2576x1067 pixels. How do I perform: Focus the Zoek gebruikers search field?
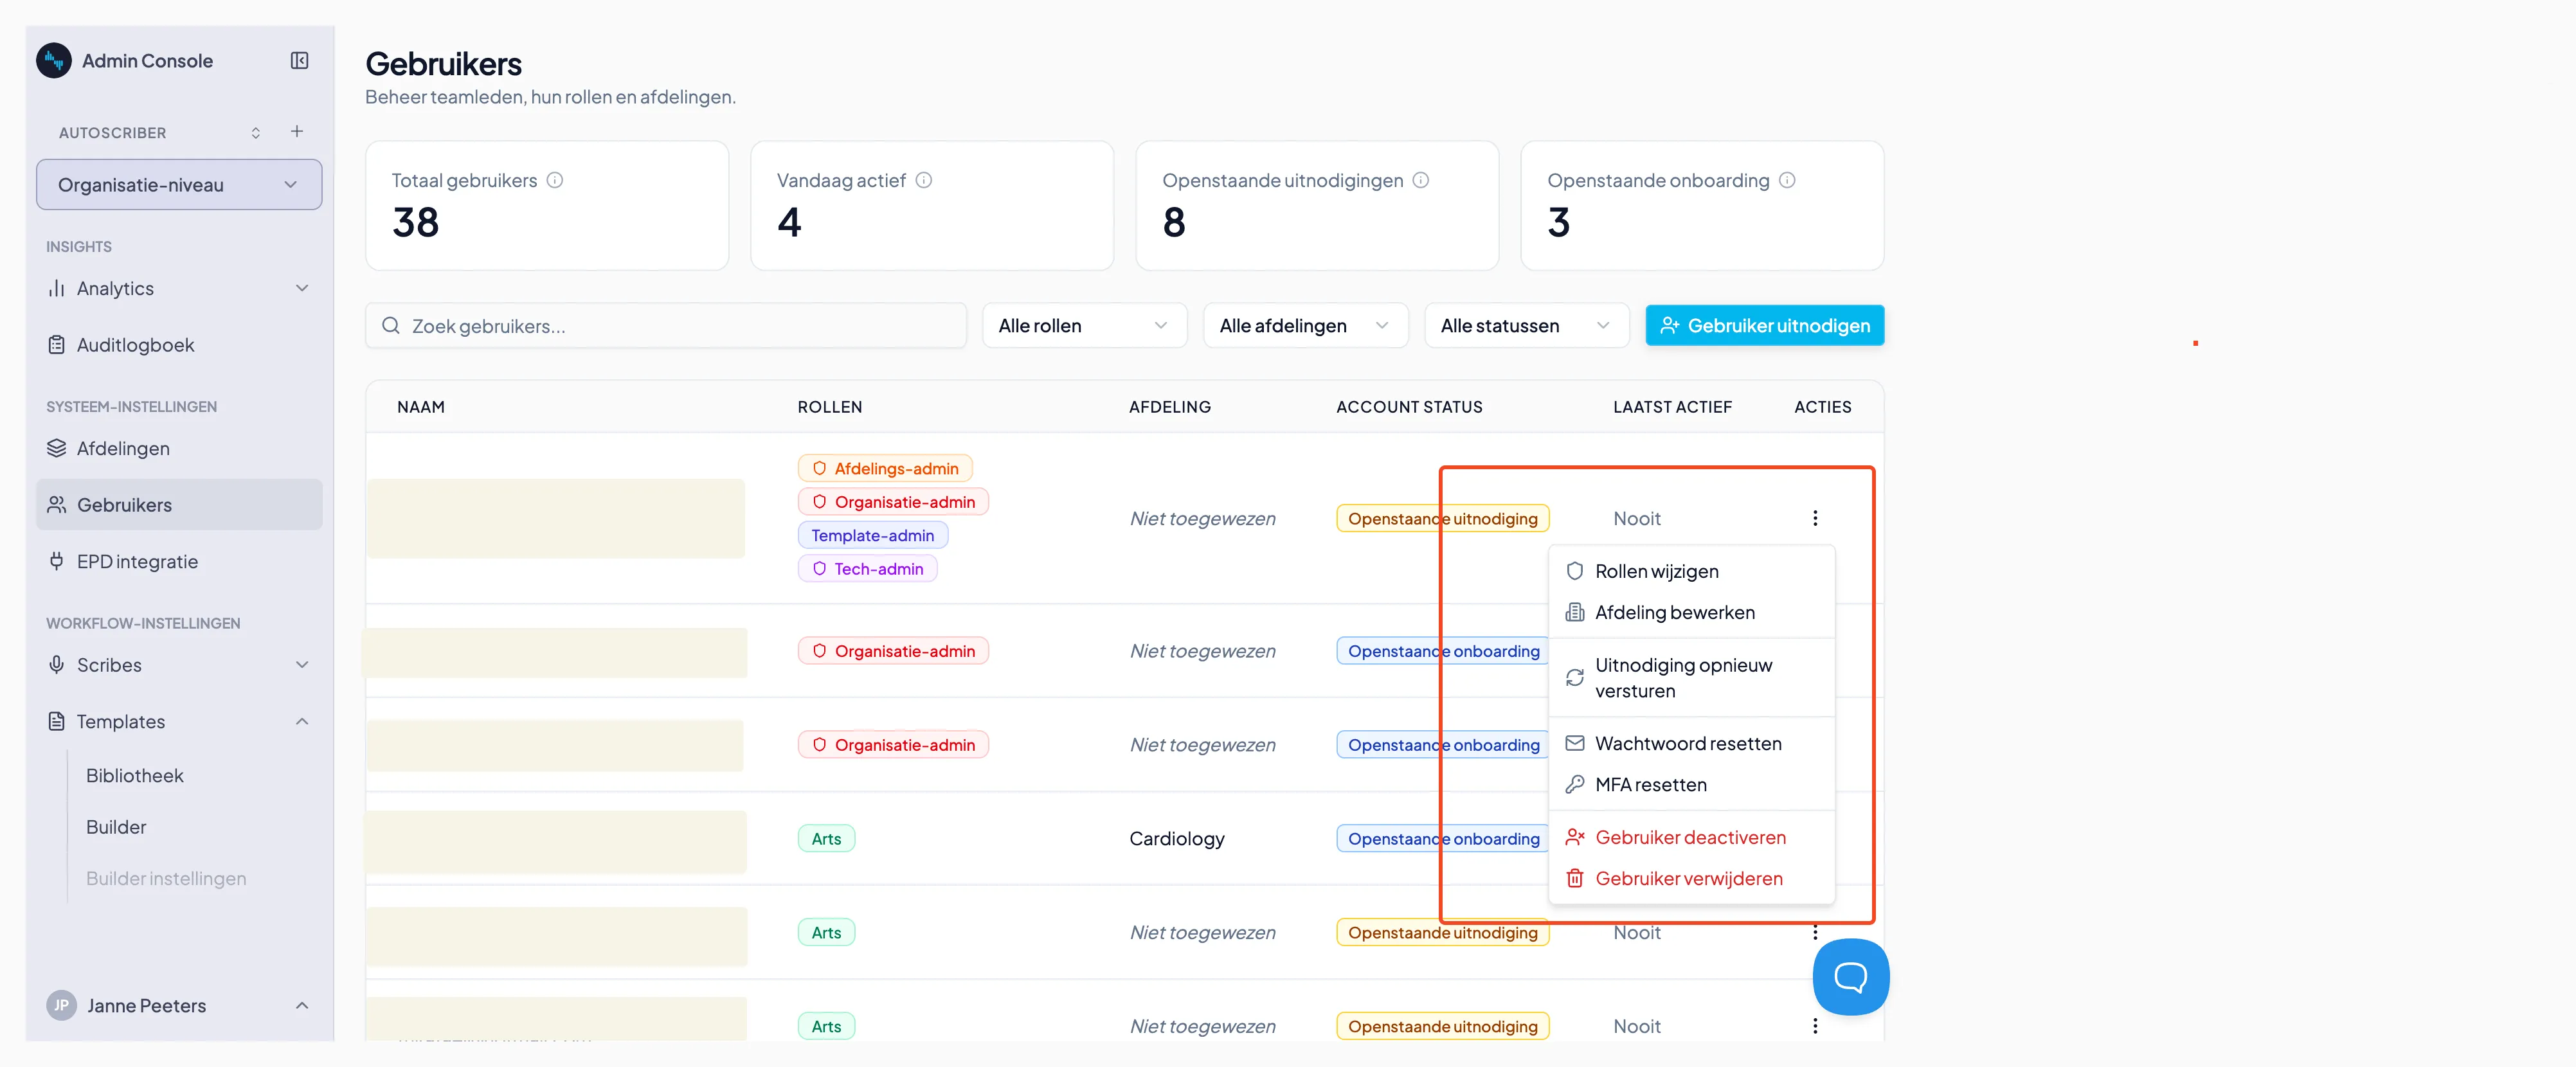point(666,326)
